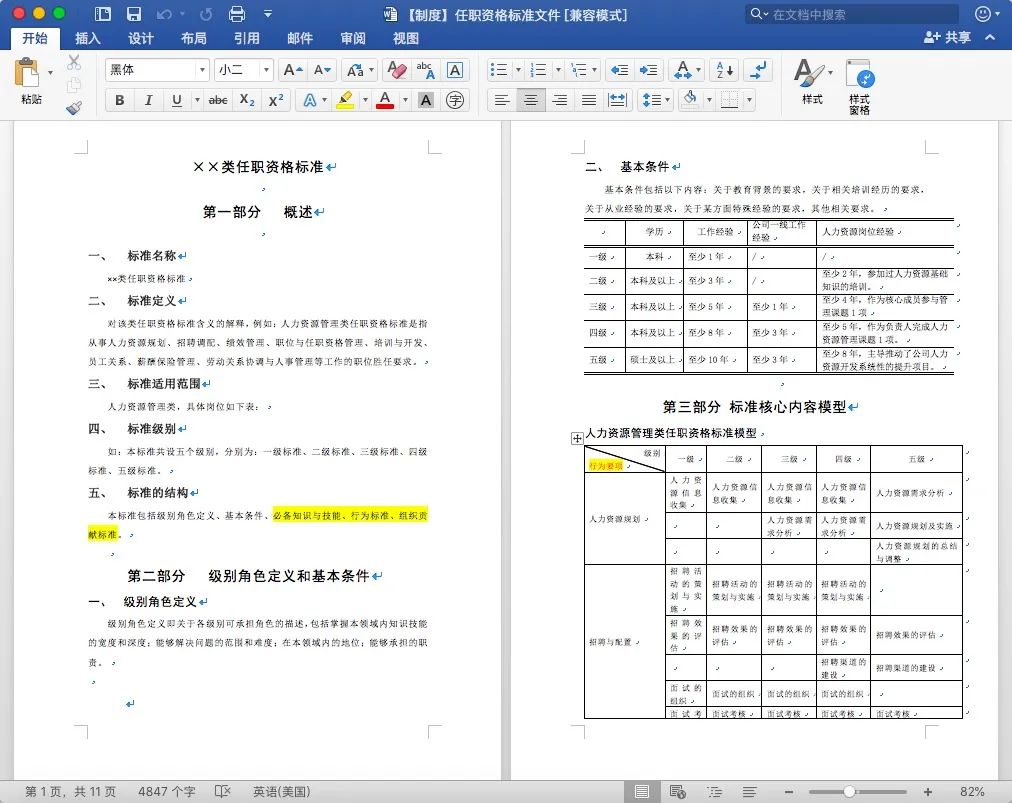Click the 共享 share button
Image resolution: width=1012 pixels, height=803 pixels.
(947, 37)
